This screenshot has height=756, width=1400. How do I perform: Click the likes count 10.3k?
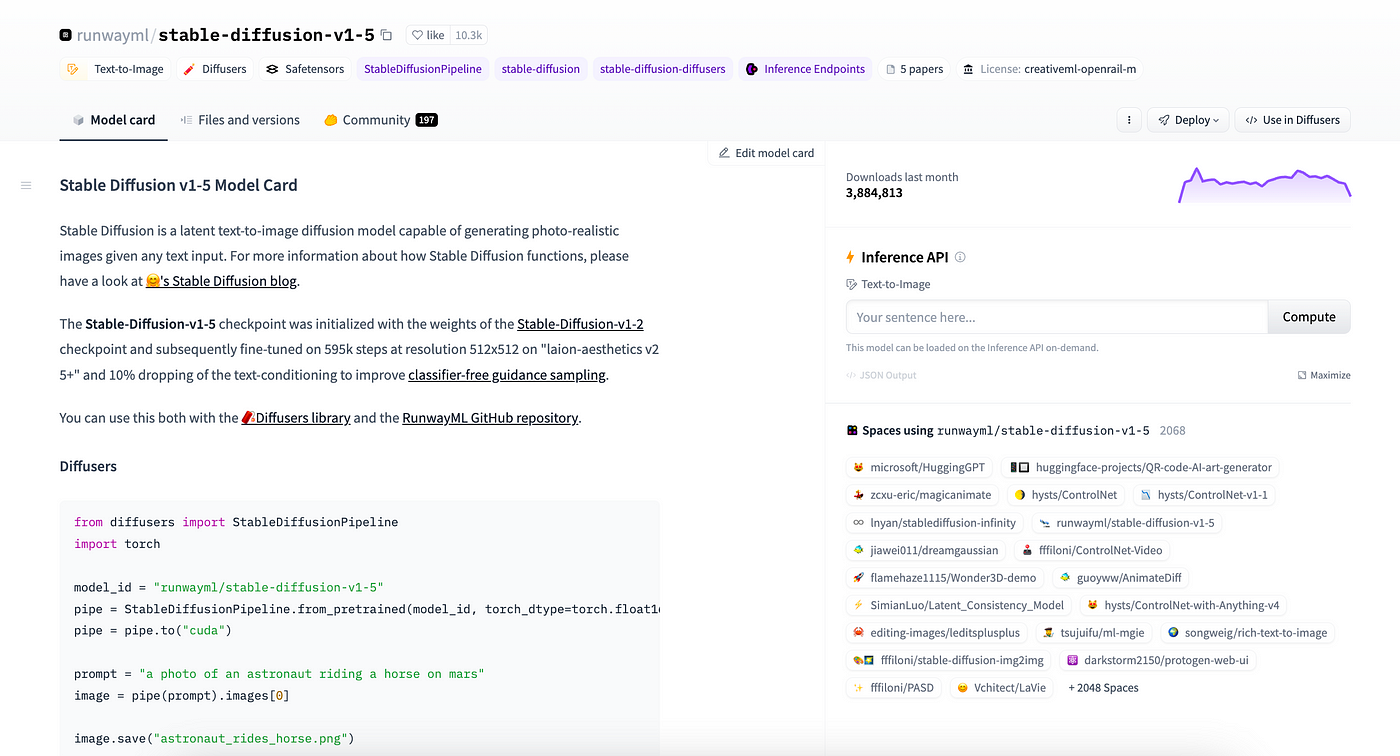point(468,35)
